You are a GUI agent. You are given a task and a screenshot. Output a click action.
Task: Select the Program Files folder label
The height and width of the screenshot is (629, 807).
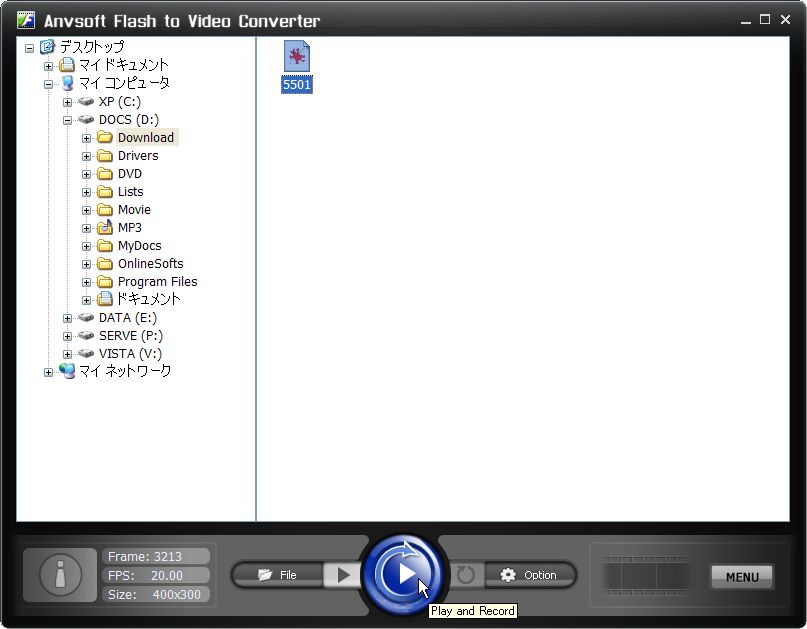coord(157,282)
